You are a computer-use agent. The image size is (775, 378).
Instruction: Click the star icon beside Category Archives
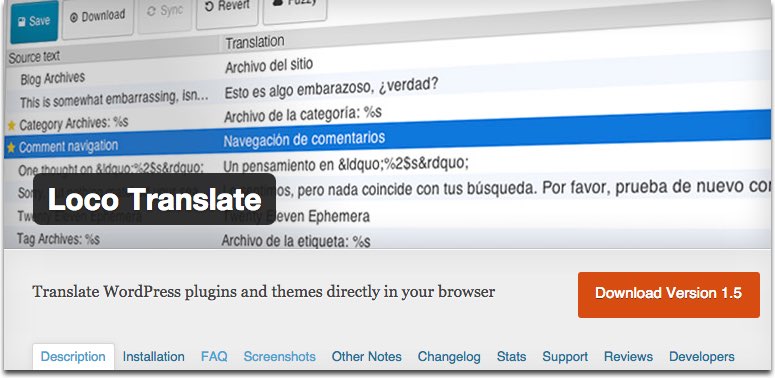click(12, 126)
